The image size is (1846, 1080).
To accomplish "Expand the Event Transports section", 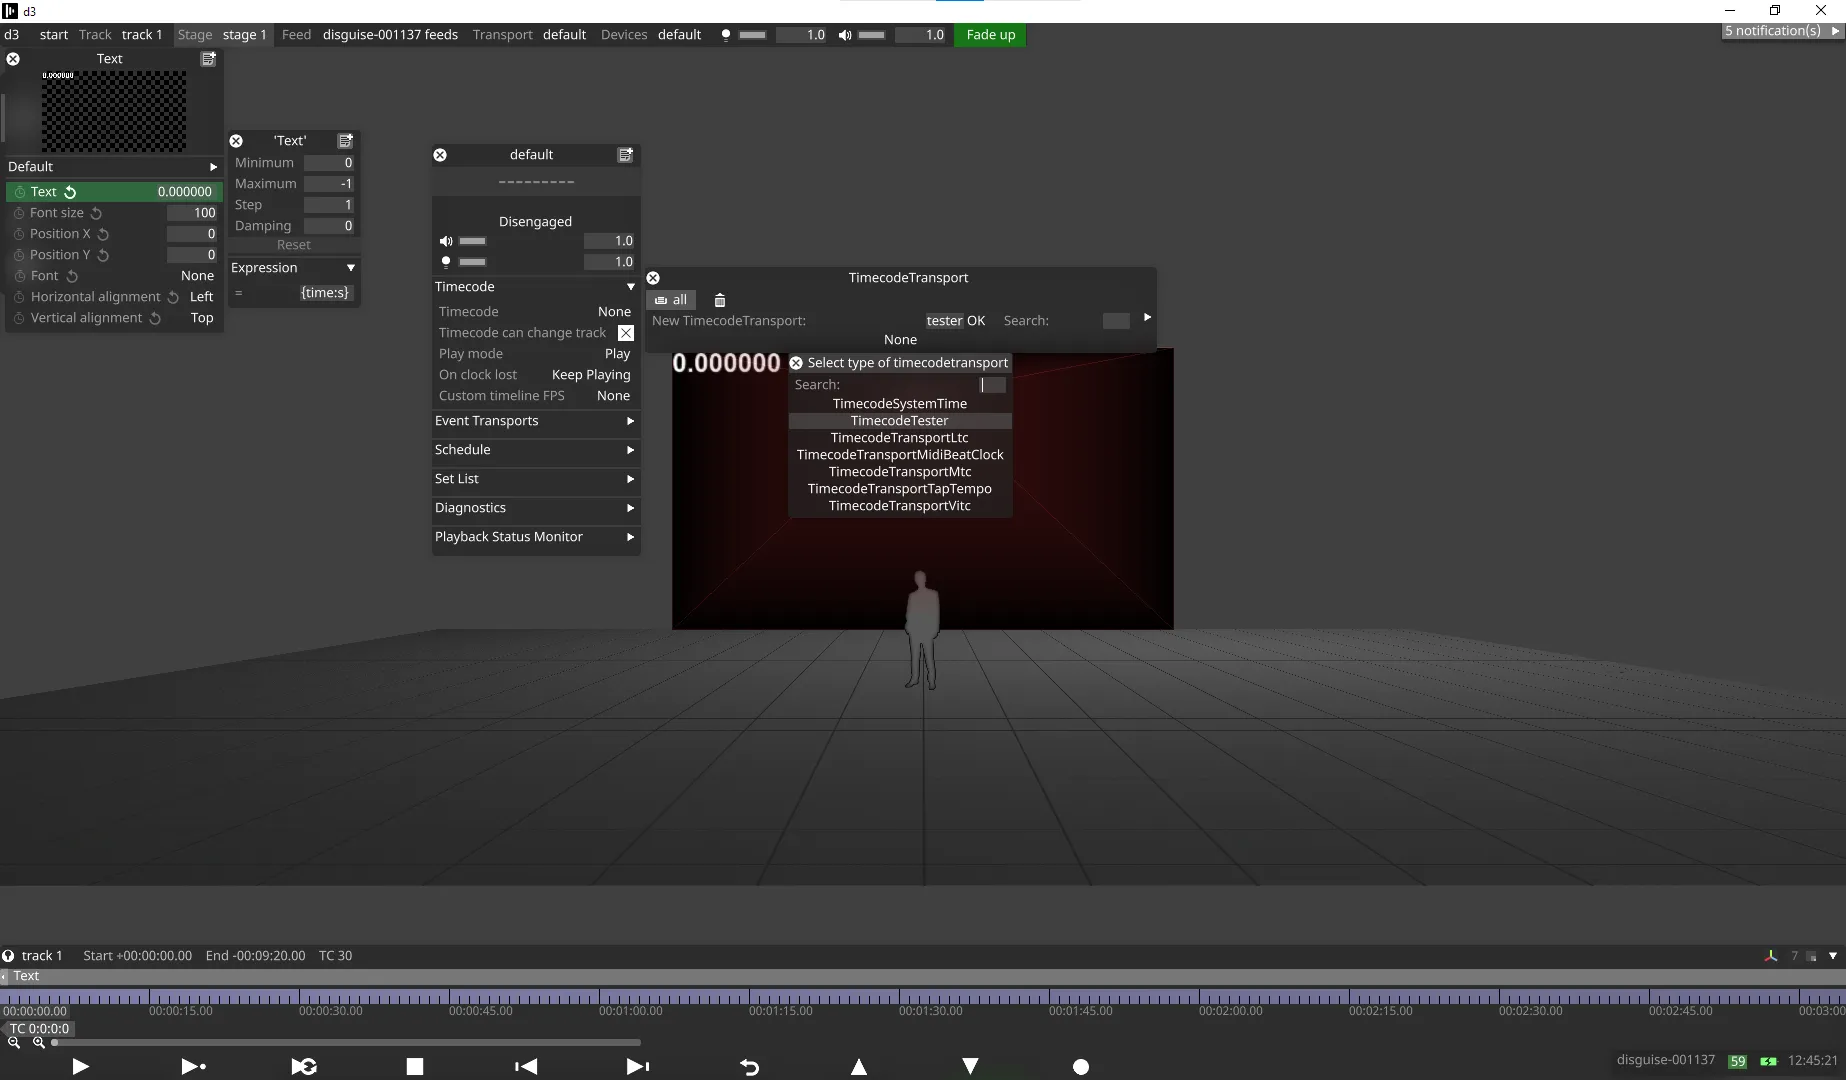I will pyautogui.click(x=630, y=421).
